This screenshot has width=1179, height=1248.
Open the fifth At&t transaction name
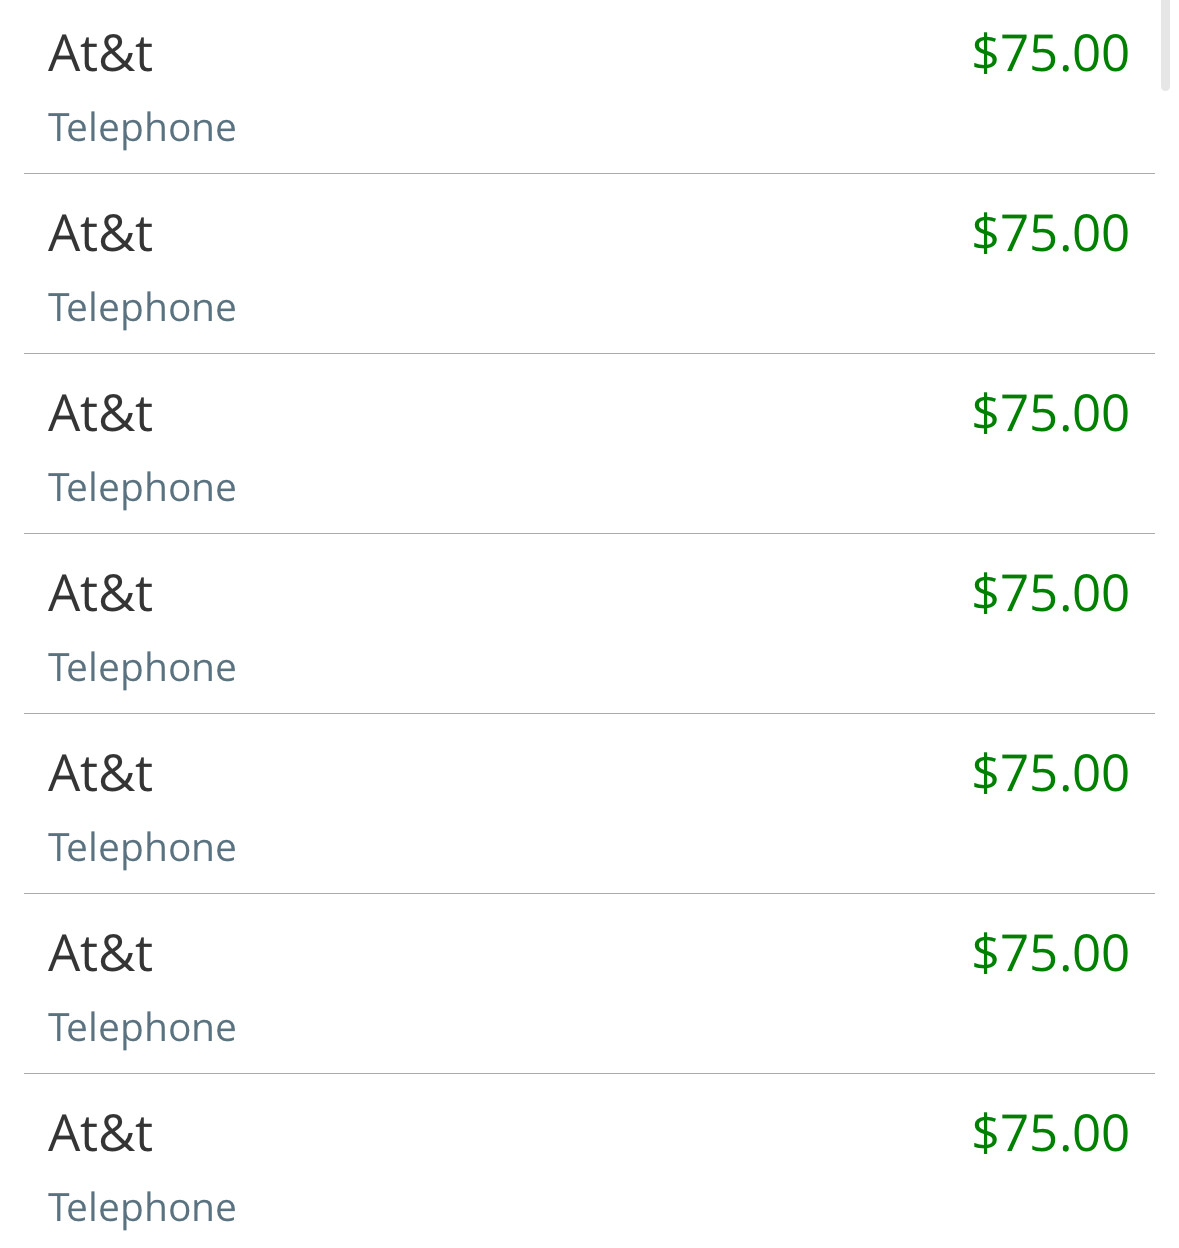point(100,774)
